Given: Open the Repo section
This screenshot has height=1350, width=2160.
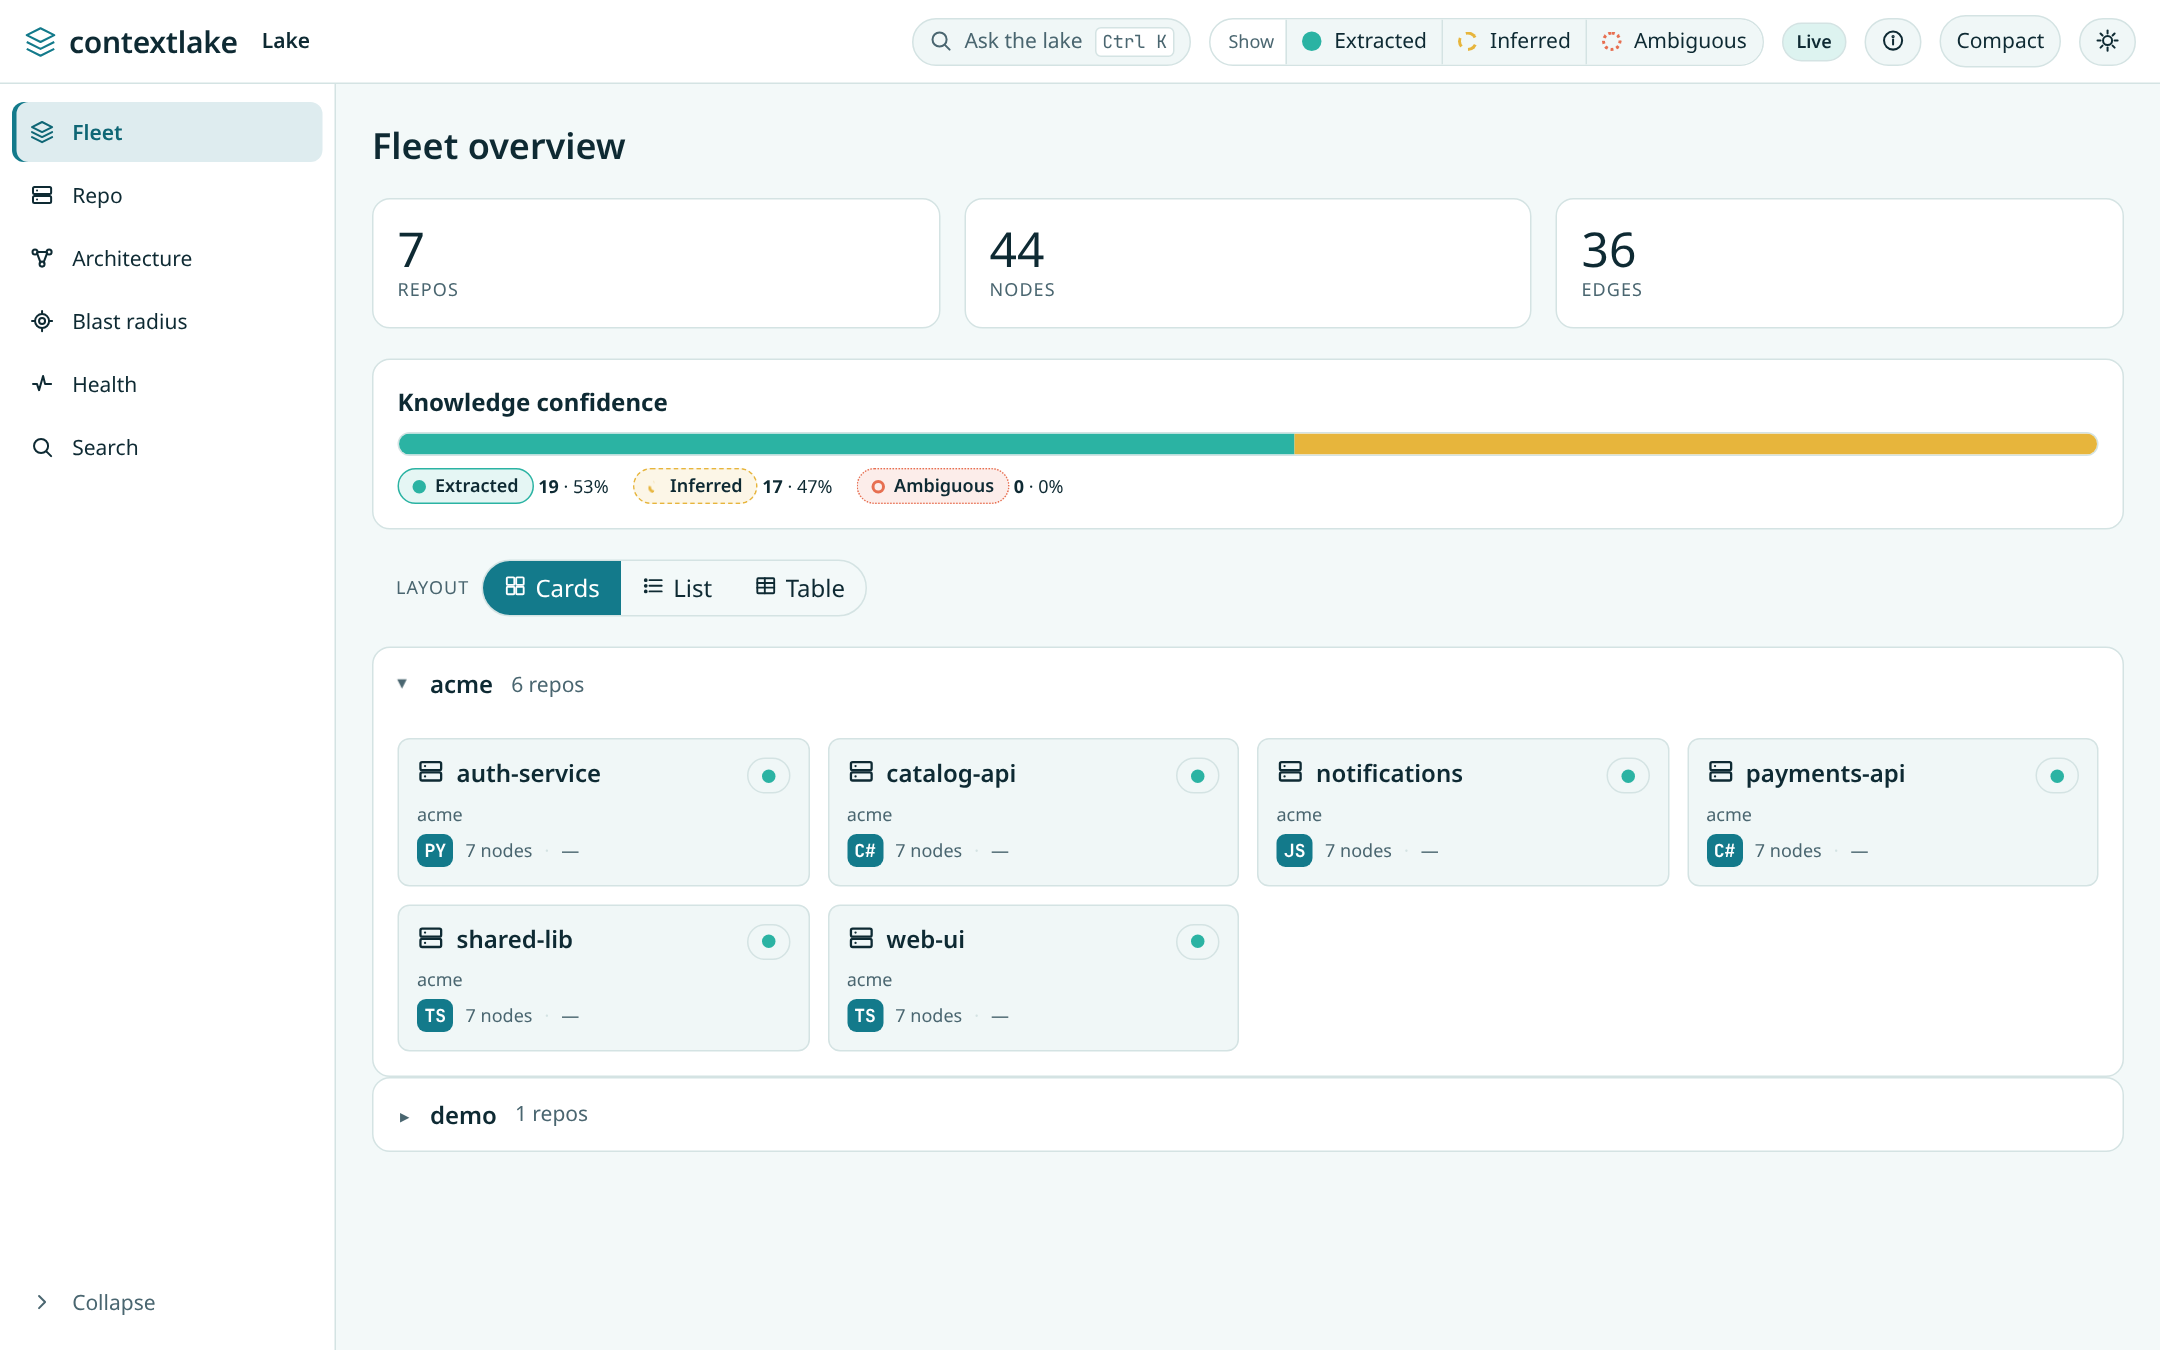Looking at the screenshot, I should [x=167, y=195].
